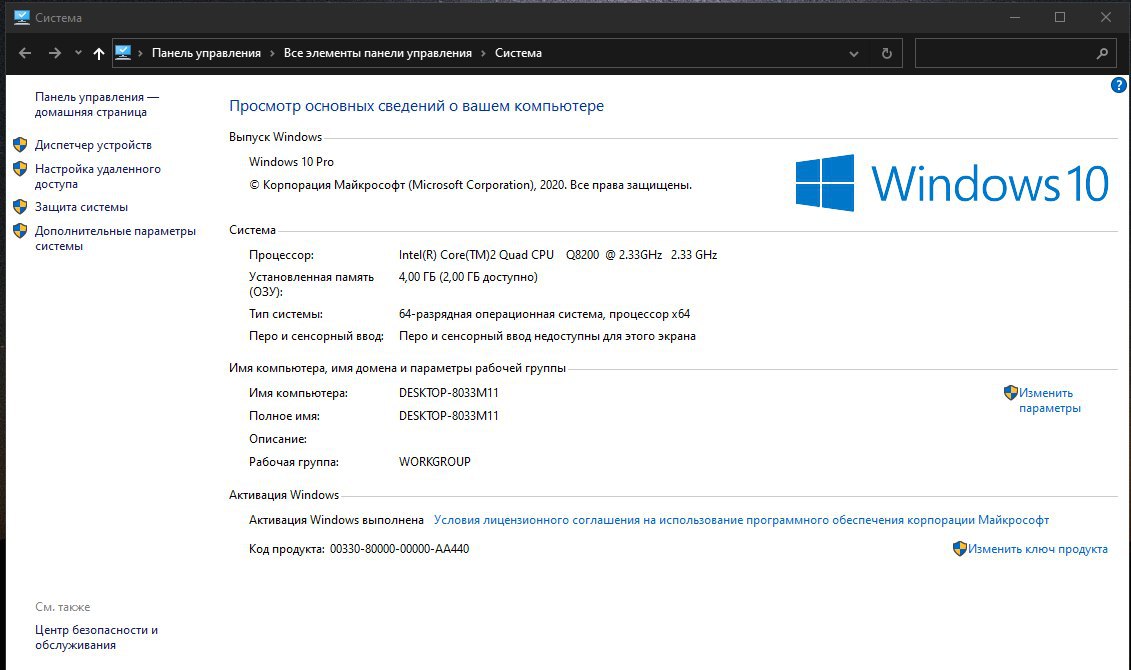Maximize the Система window

coord(1060,17)
